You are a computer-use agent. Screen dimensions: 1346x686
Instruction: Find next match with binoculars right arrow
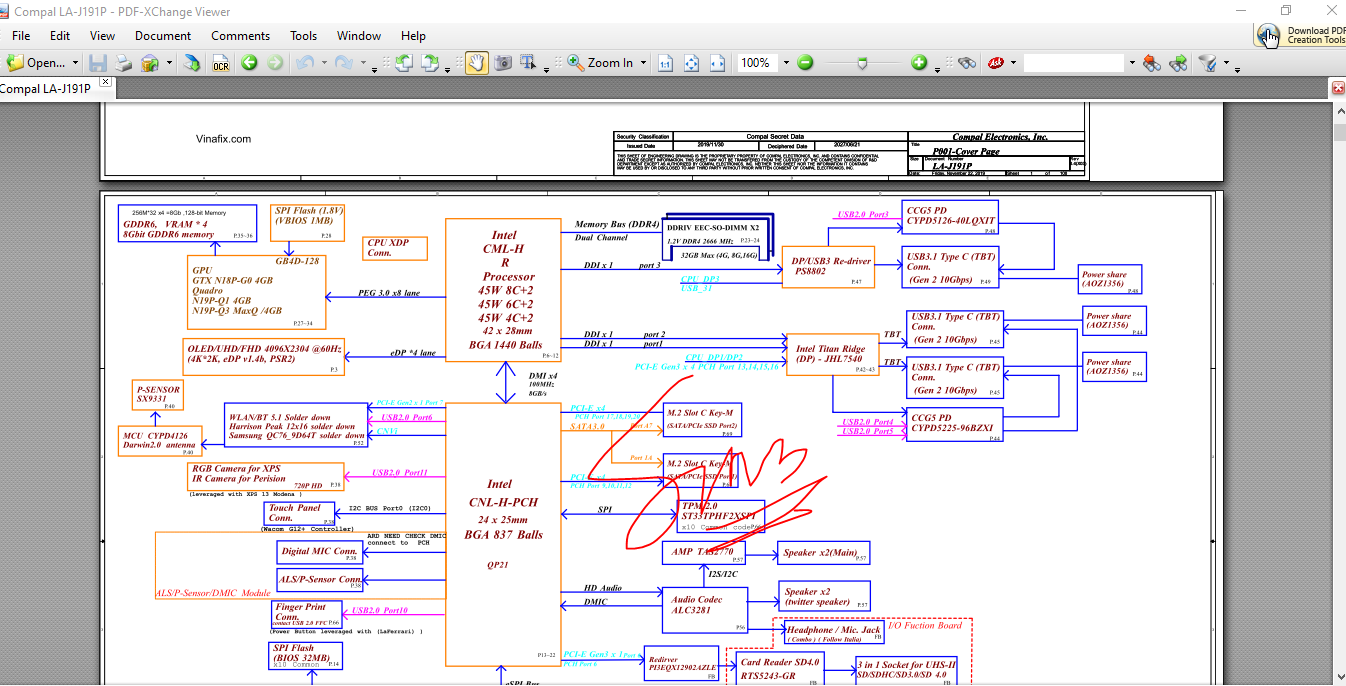coord(1178,63)
